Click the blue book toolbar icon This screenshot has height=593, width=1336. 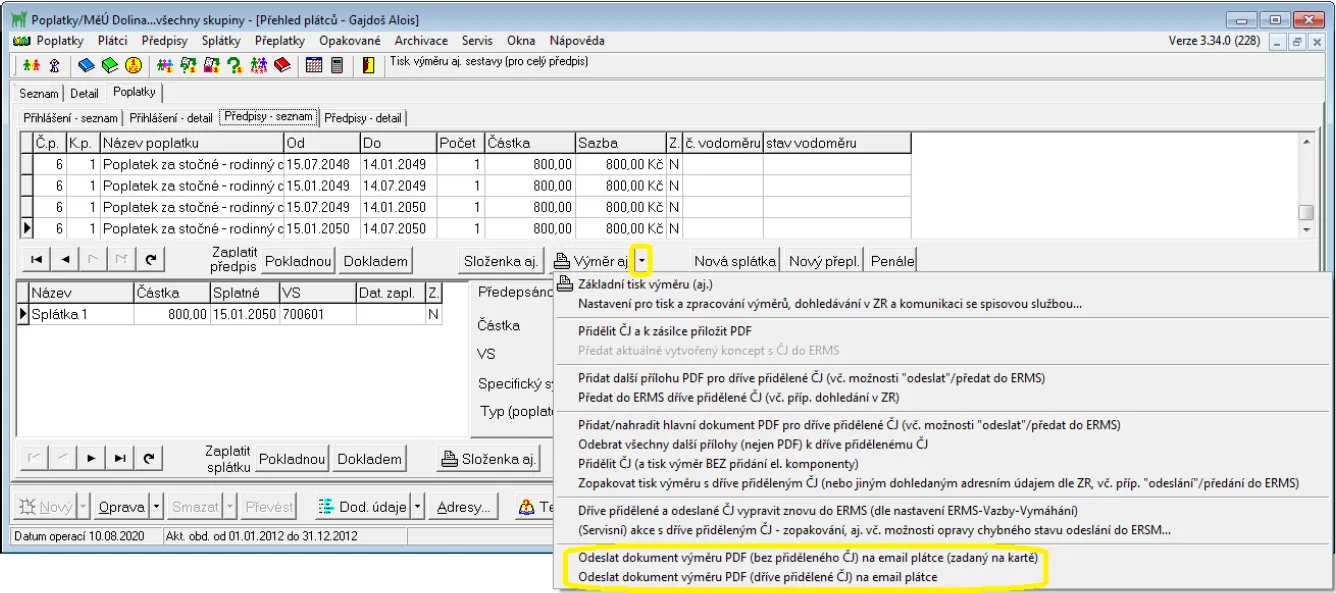coord(86,66)
